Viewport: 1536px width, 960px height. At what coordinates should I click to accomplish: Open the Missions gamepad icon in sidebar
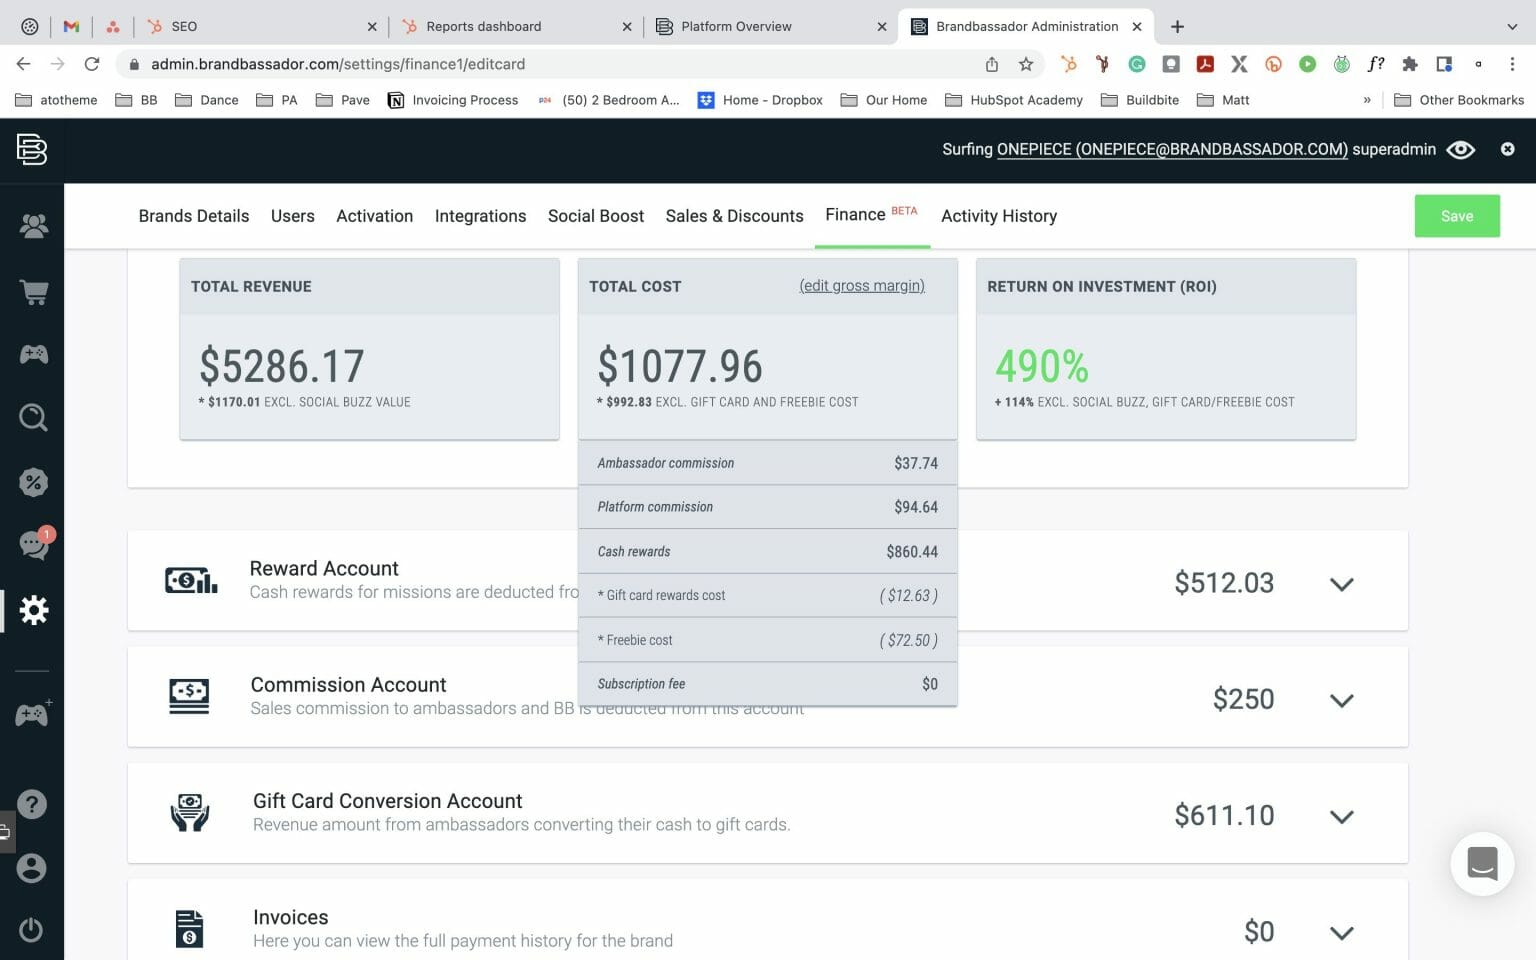tap(33, 354)
